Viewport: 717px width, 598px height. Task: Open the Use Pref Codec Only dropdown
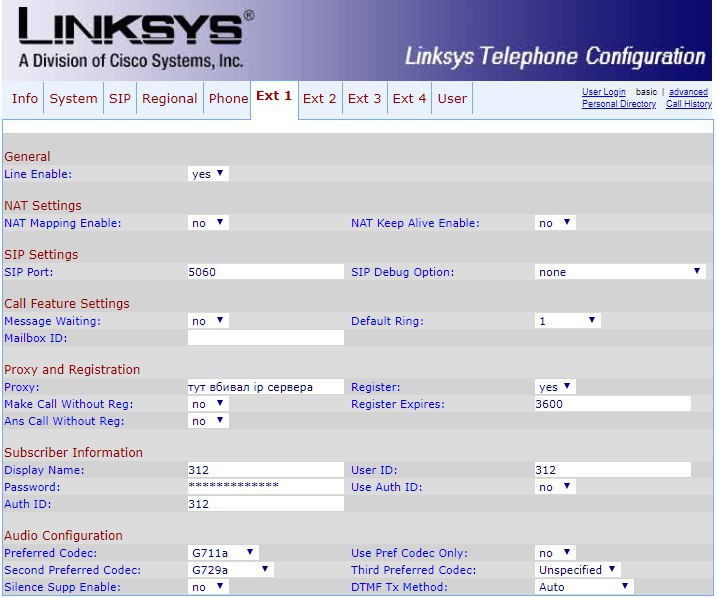tap(555, 553)
